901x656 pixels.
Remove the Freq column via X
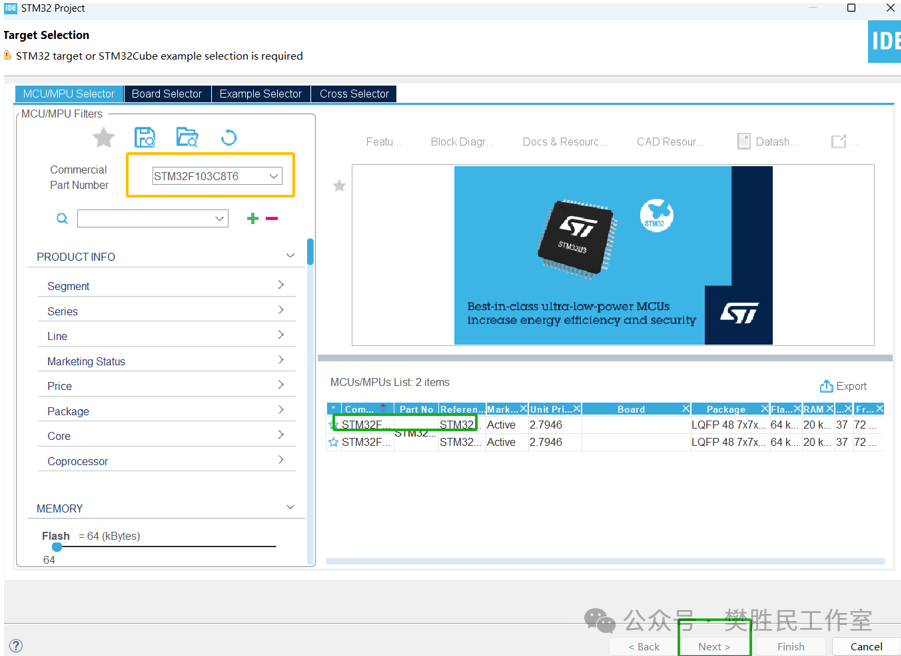click(880, 408)
